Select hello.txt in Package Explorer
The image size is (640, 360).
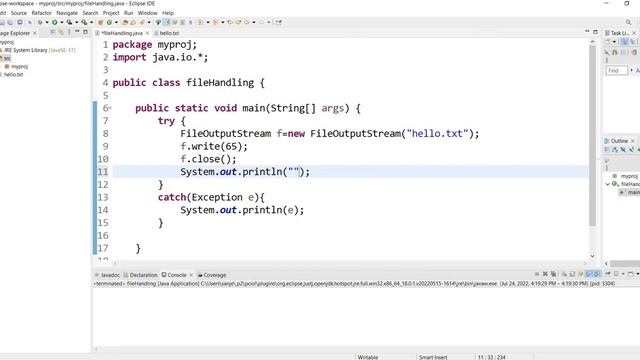[13, 75]
